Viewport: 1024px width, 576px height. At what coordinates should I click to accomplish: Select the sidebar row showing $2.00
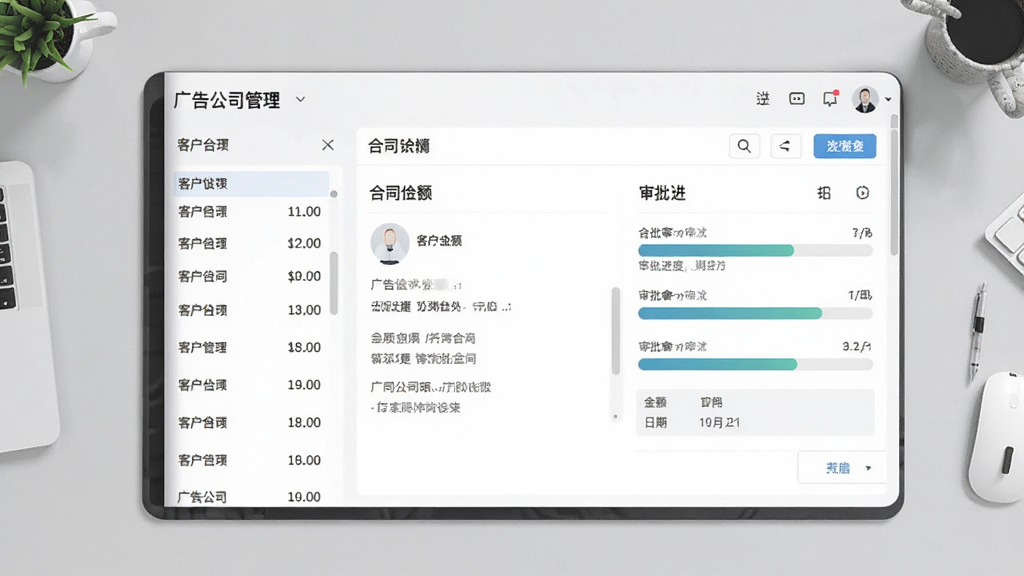tap(251, 243)
